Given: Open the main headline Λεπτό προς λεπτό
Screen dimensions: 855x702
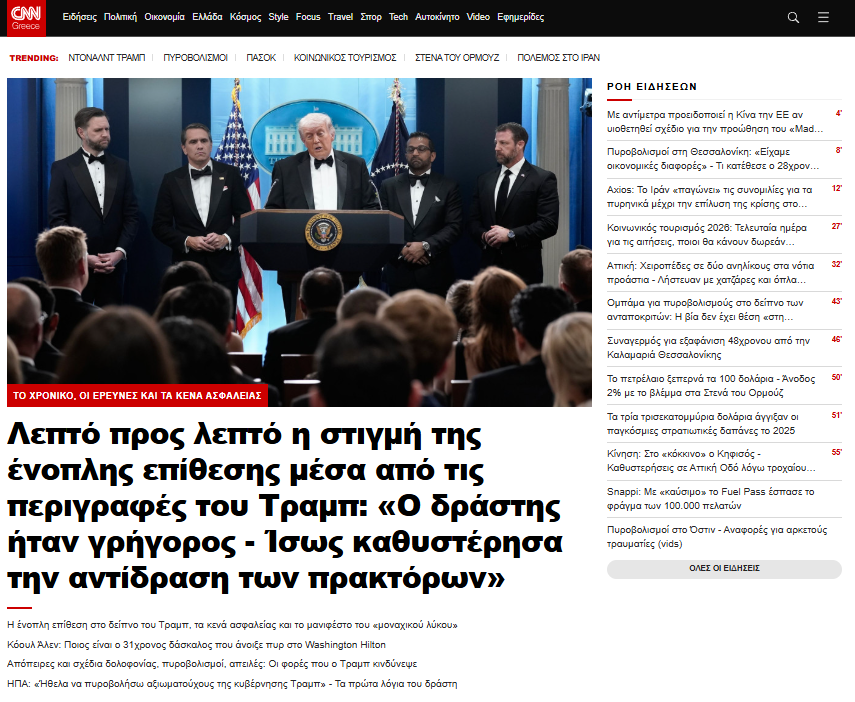Looking at the screenshot, I should pyautogui.click(x=285, y=506).
